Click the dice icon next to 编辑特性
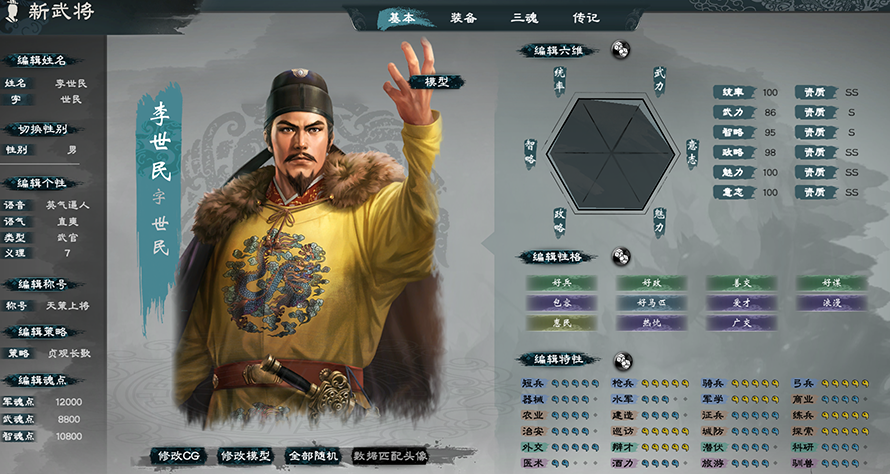 [623, 360]
